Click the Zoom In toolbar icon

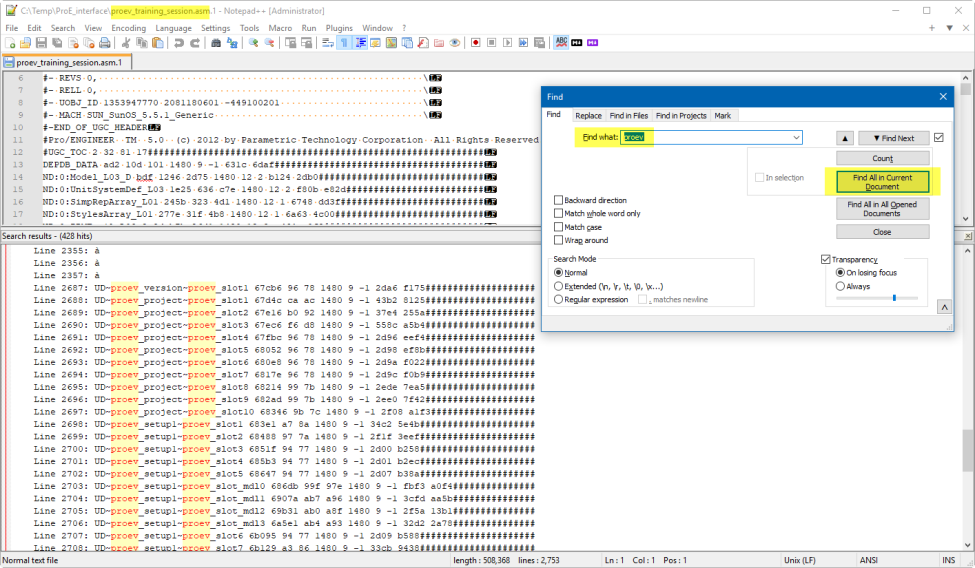click(x=253, y=43)
